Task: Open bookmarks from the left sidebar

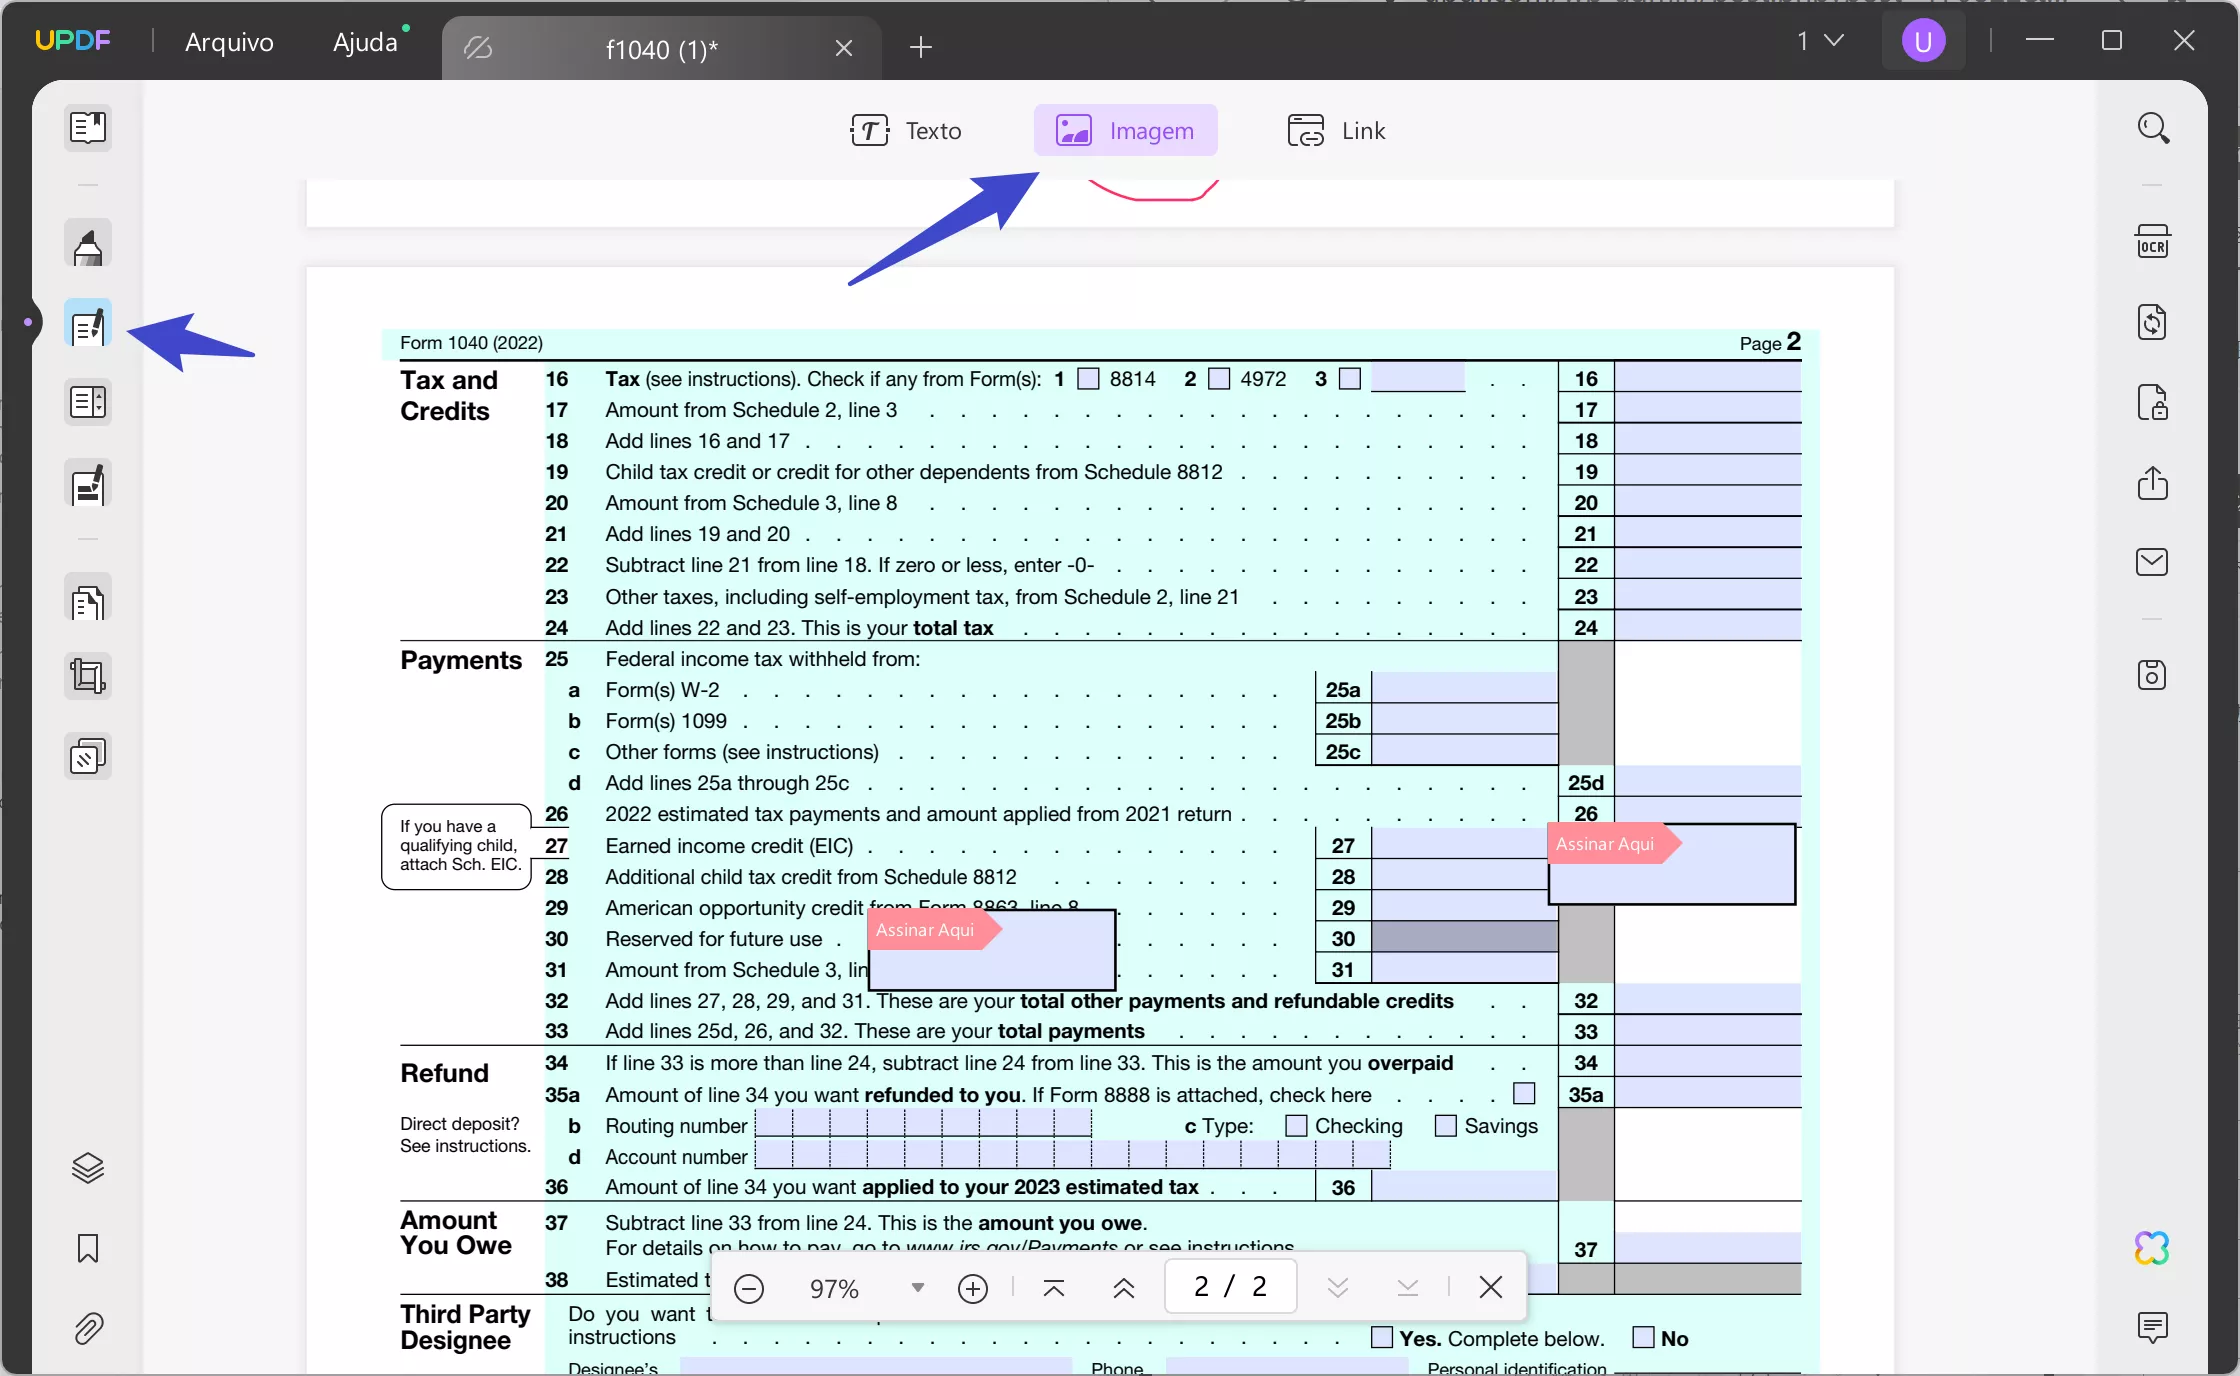Action: [x=87, y=1249]
